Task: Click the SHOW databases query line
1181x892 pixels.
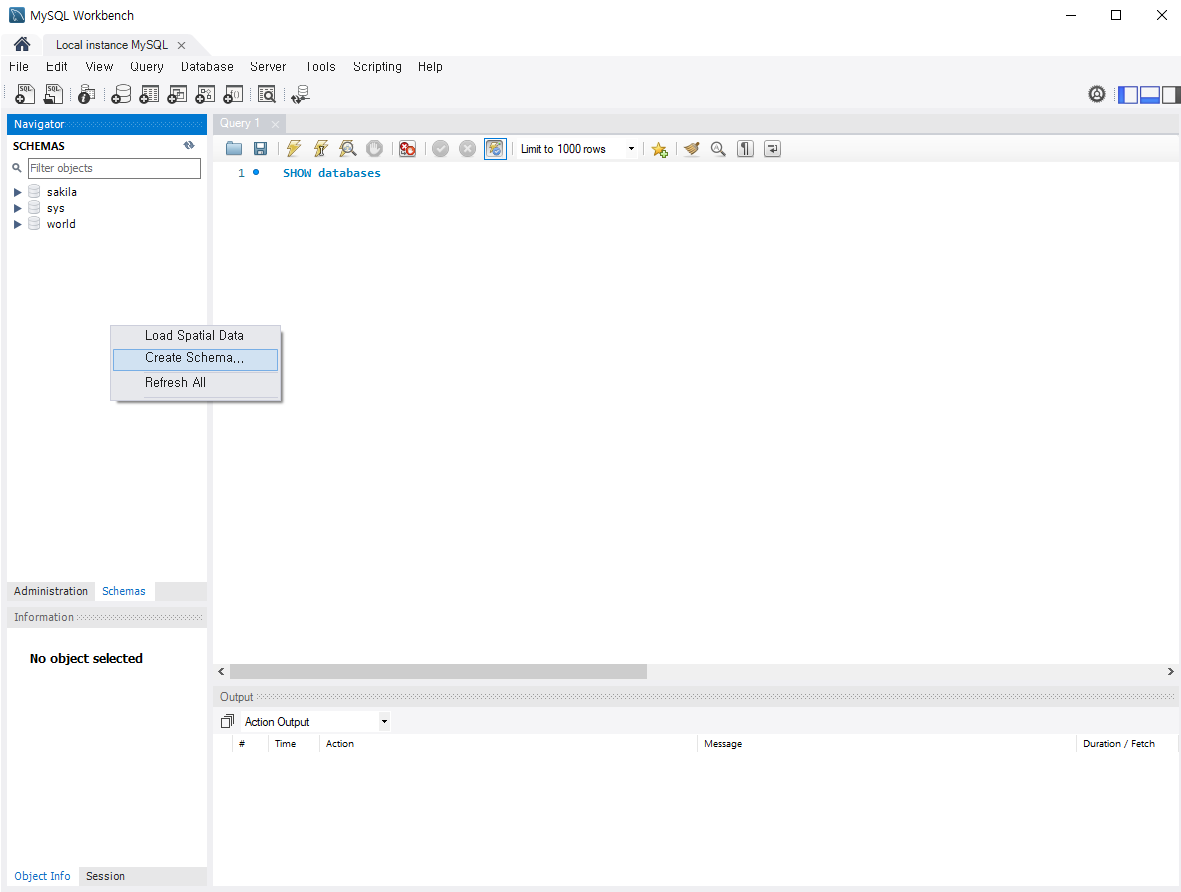Action: (331, 173)
